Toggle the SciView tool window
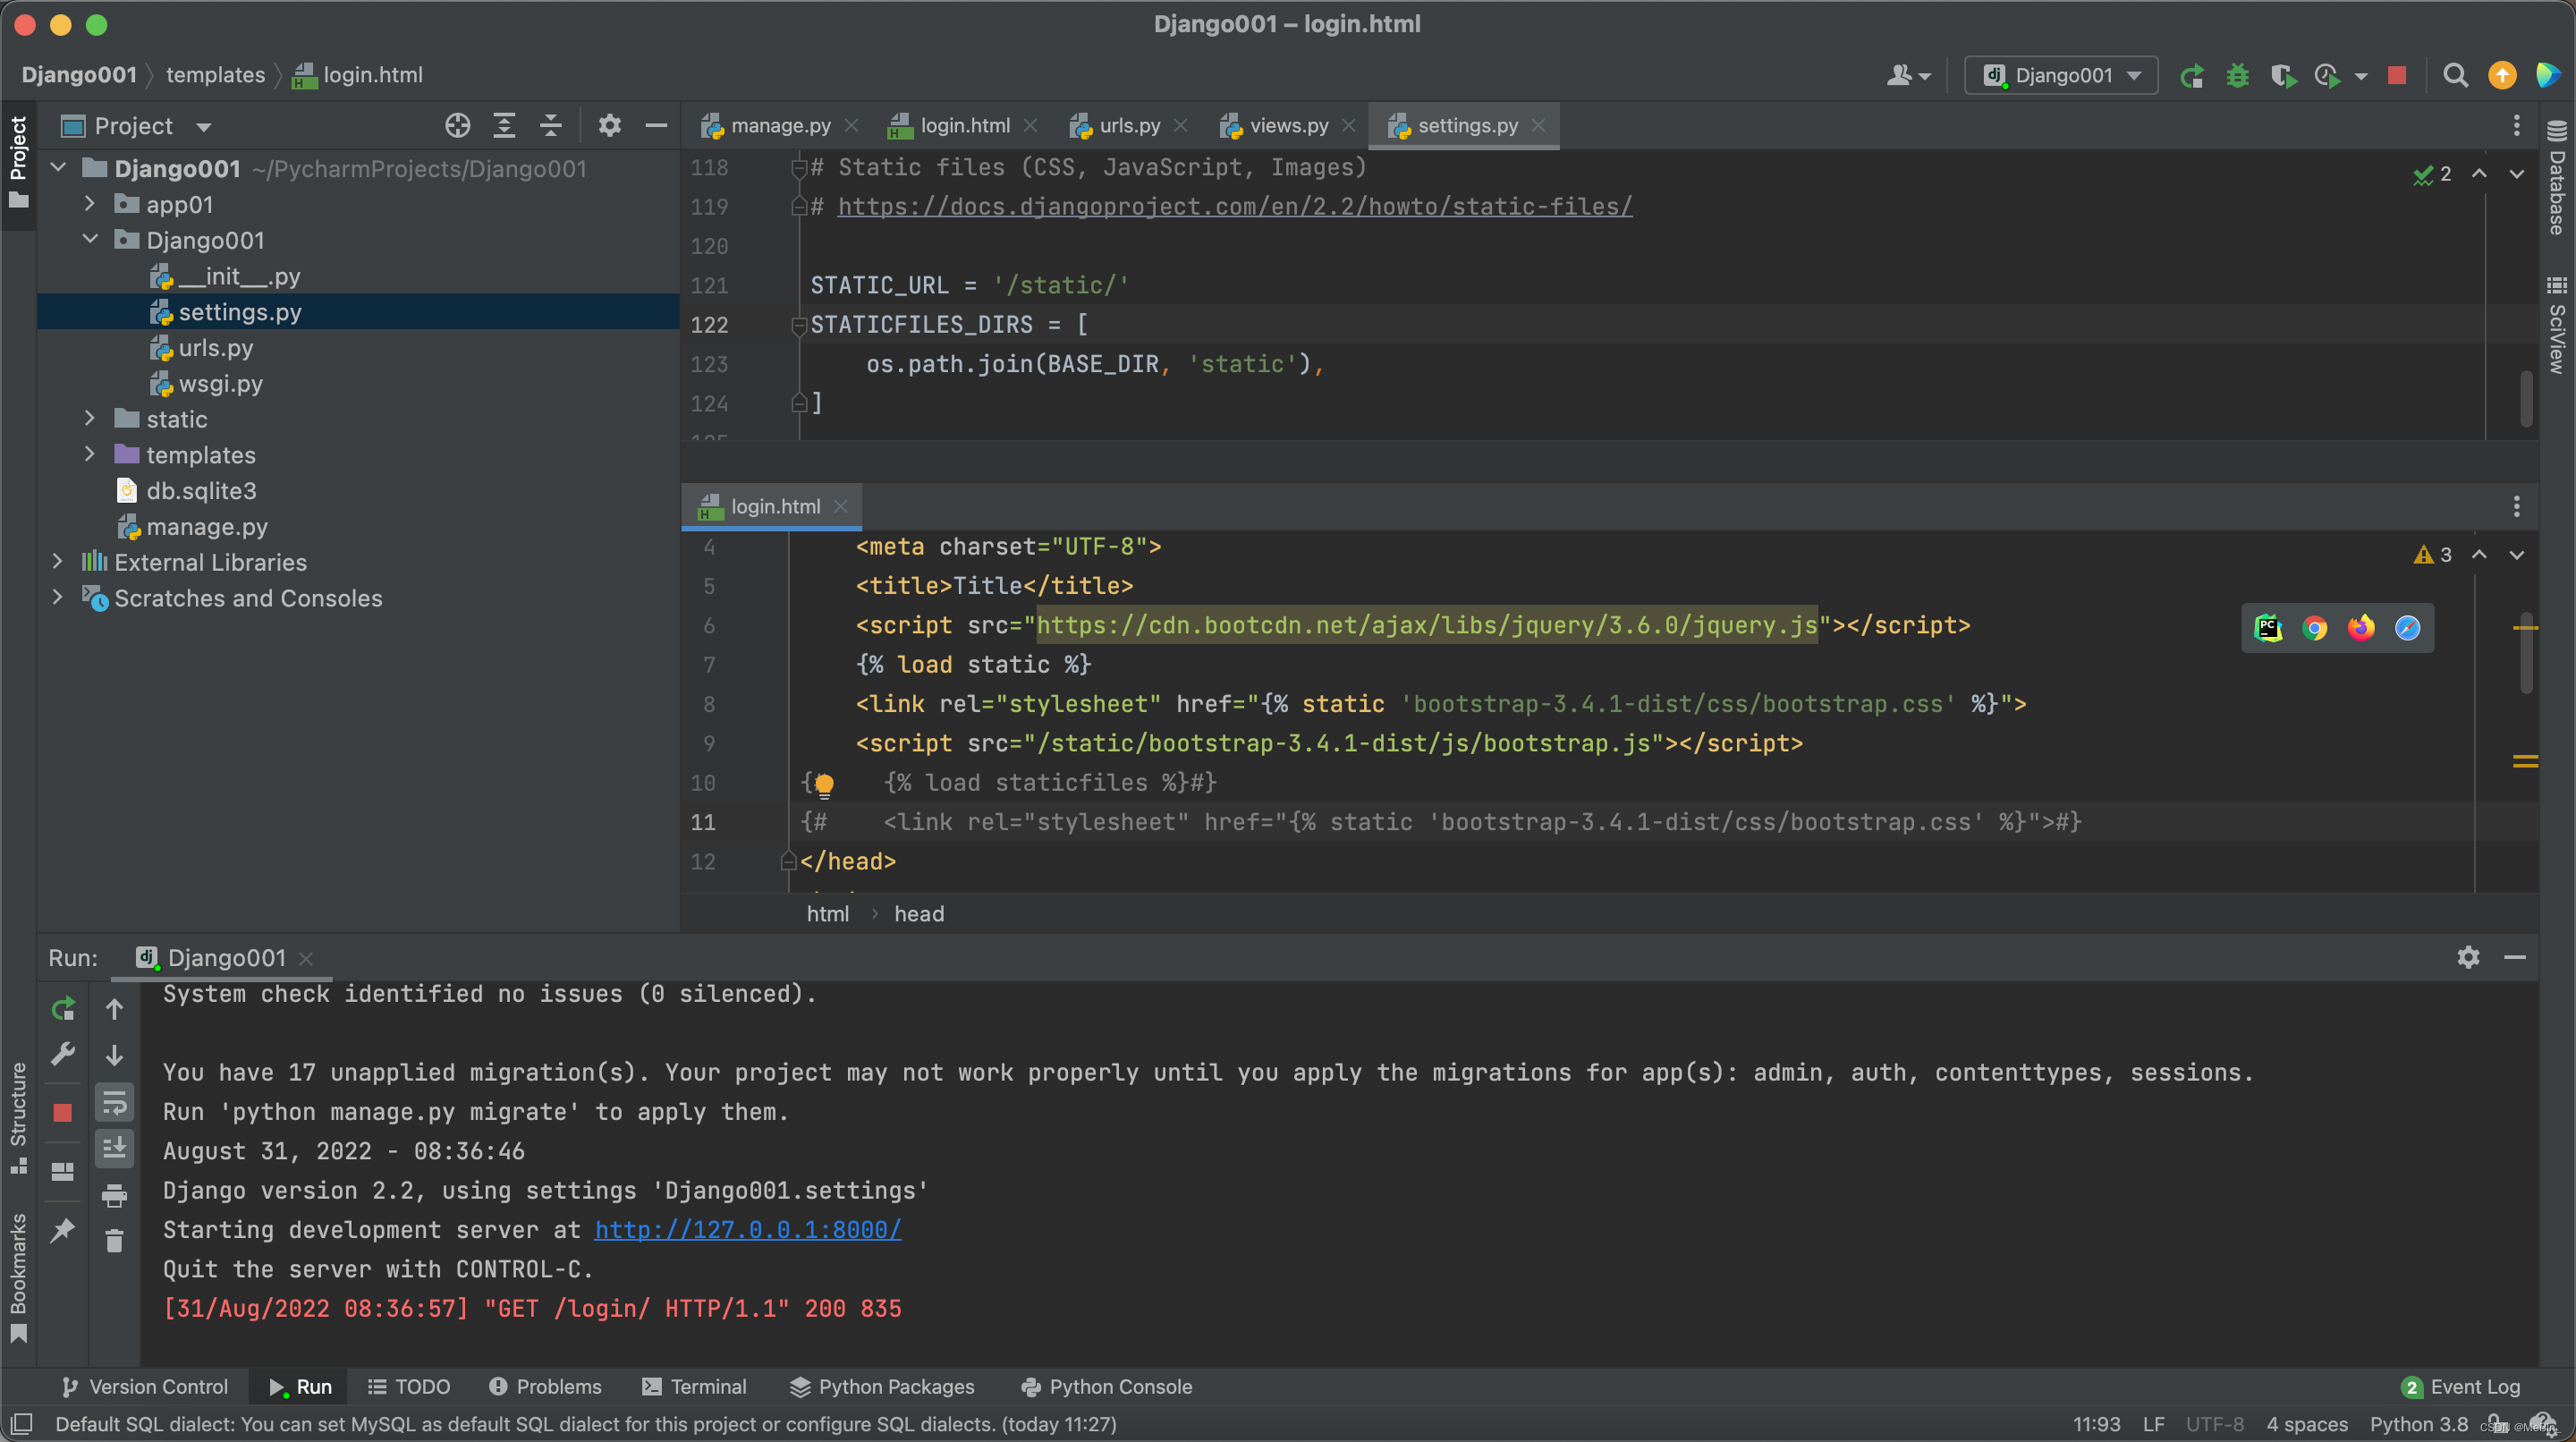The height and width of the screenshot is (1442, 2576). (x=2557, y=325)
